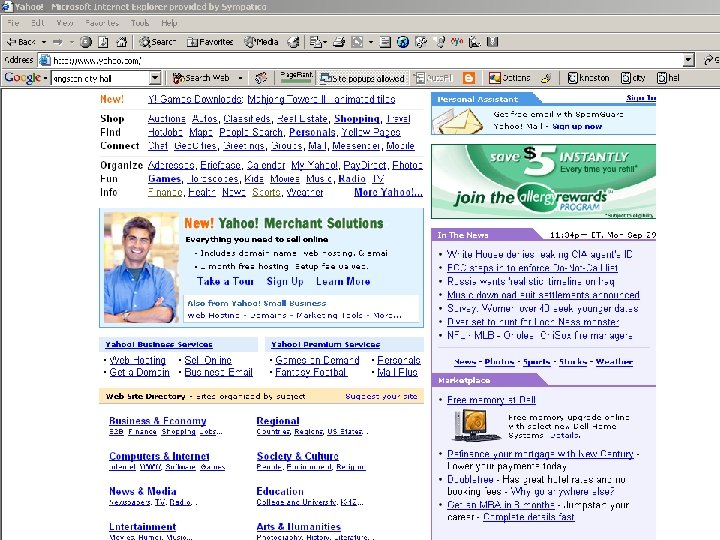Click the Back navigation button
The height and width of the screenshot is (540, 720).
pyautogui.click(x=21, y=42)
